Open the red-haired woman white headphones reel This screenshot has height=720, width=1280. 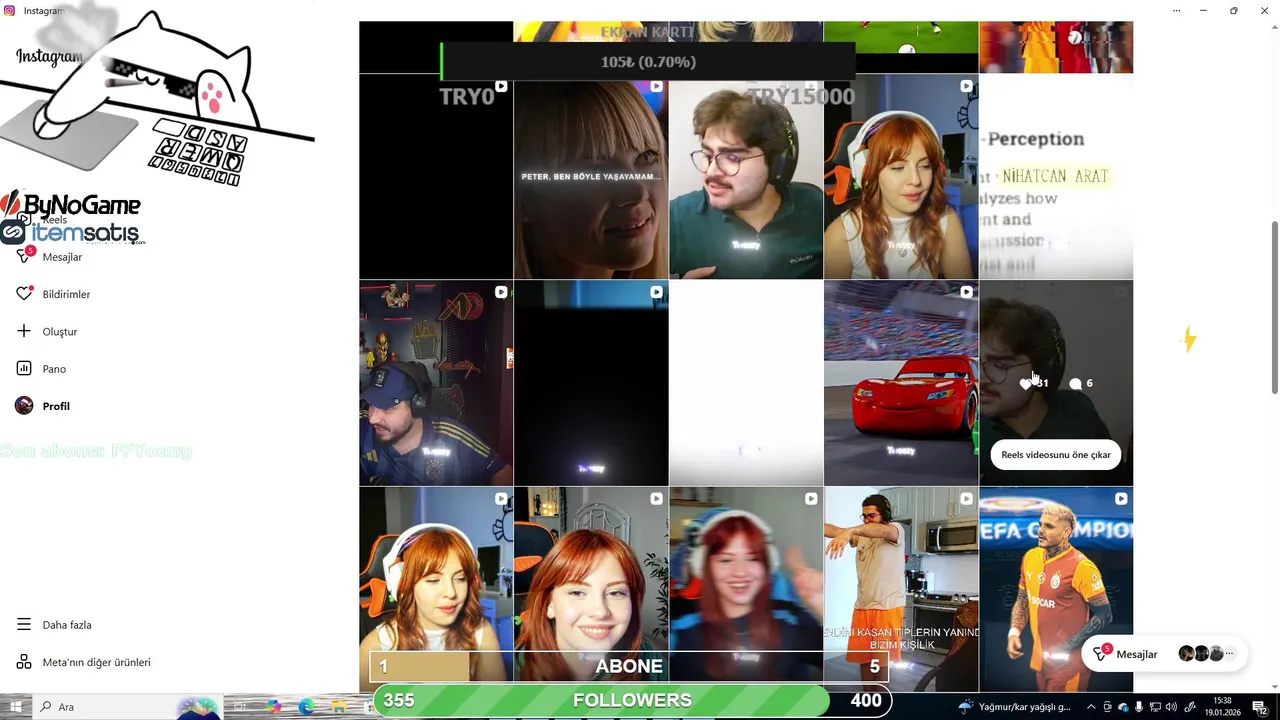tap(901, 176)
